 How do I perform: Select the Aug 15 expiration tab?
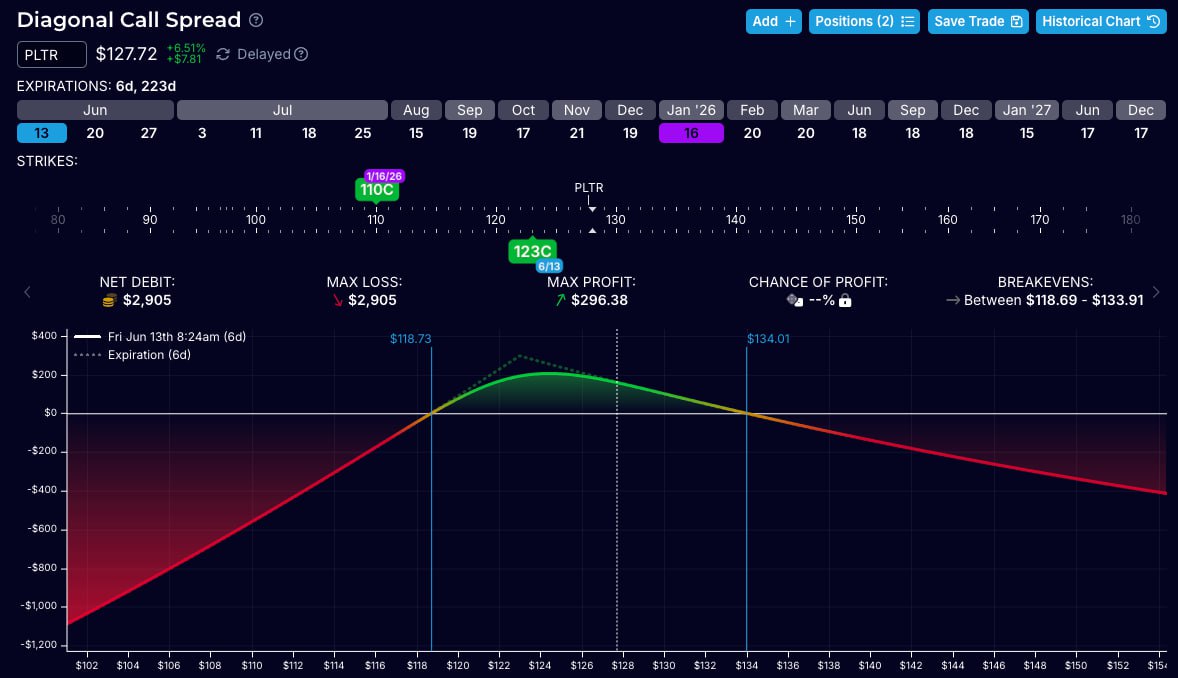[416, 133]
